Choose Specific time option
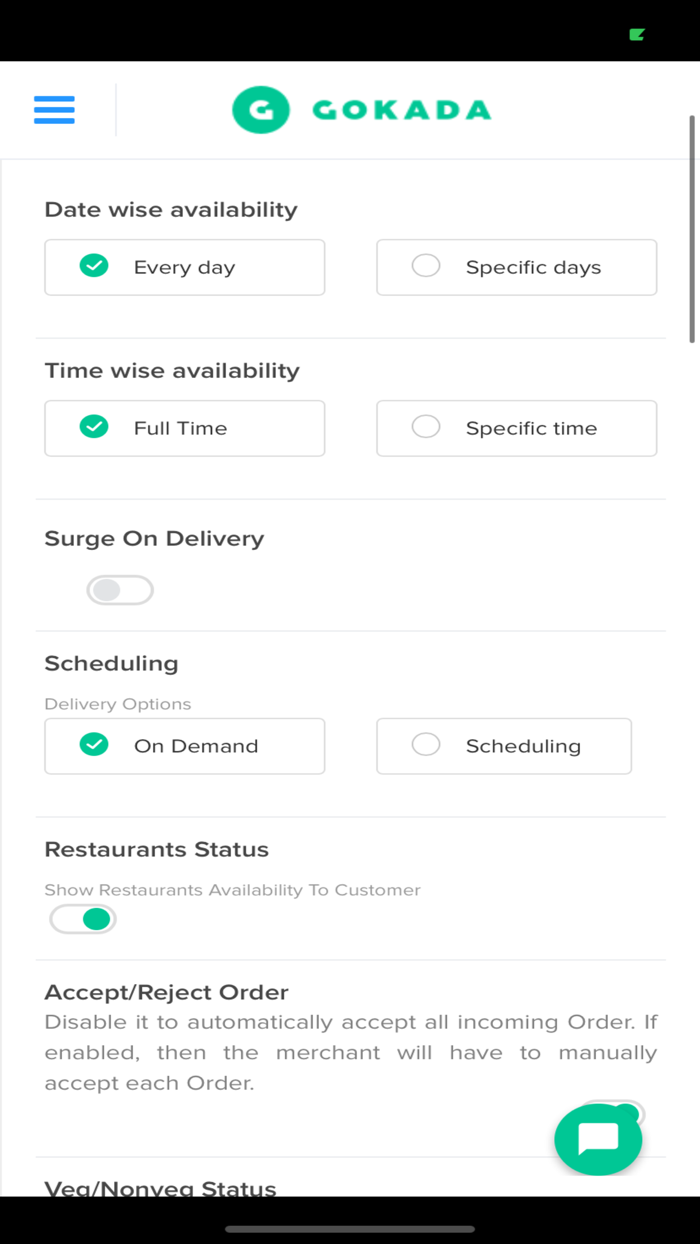Screen dimensions: 700x1244 point(516,428)
